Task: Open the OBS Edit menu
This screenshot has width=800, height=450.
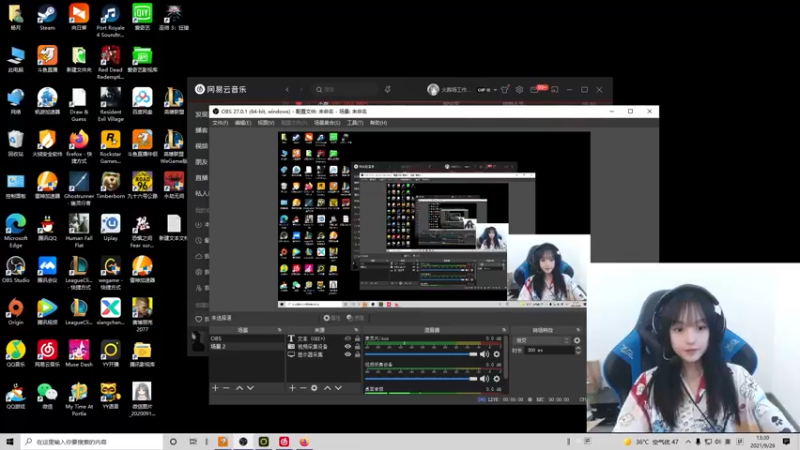Action: click(x=242, y=123)
